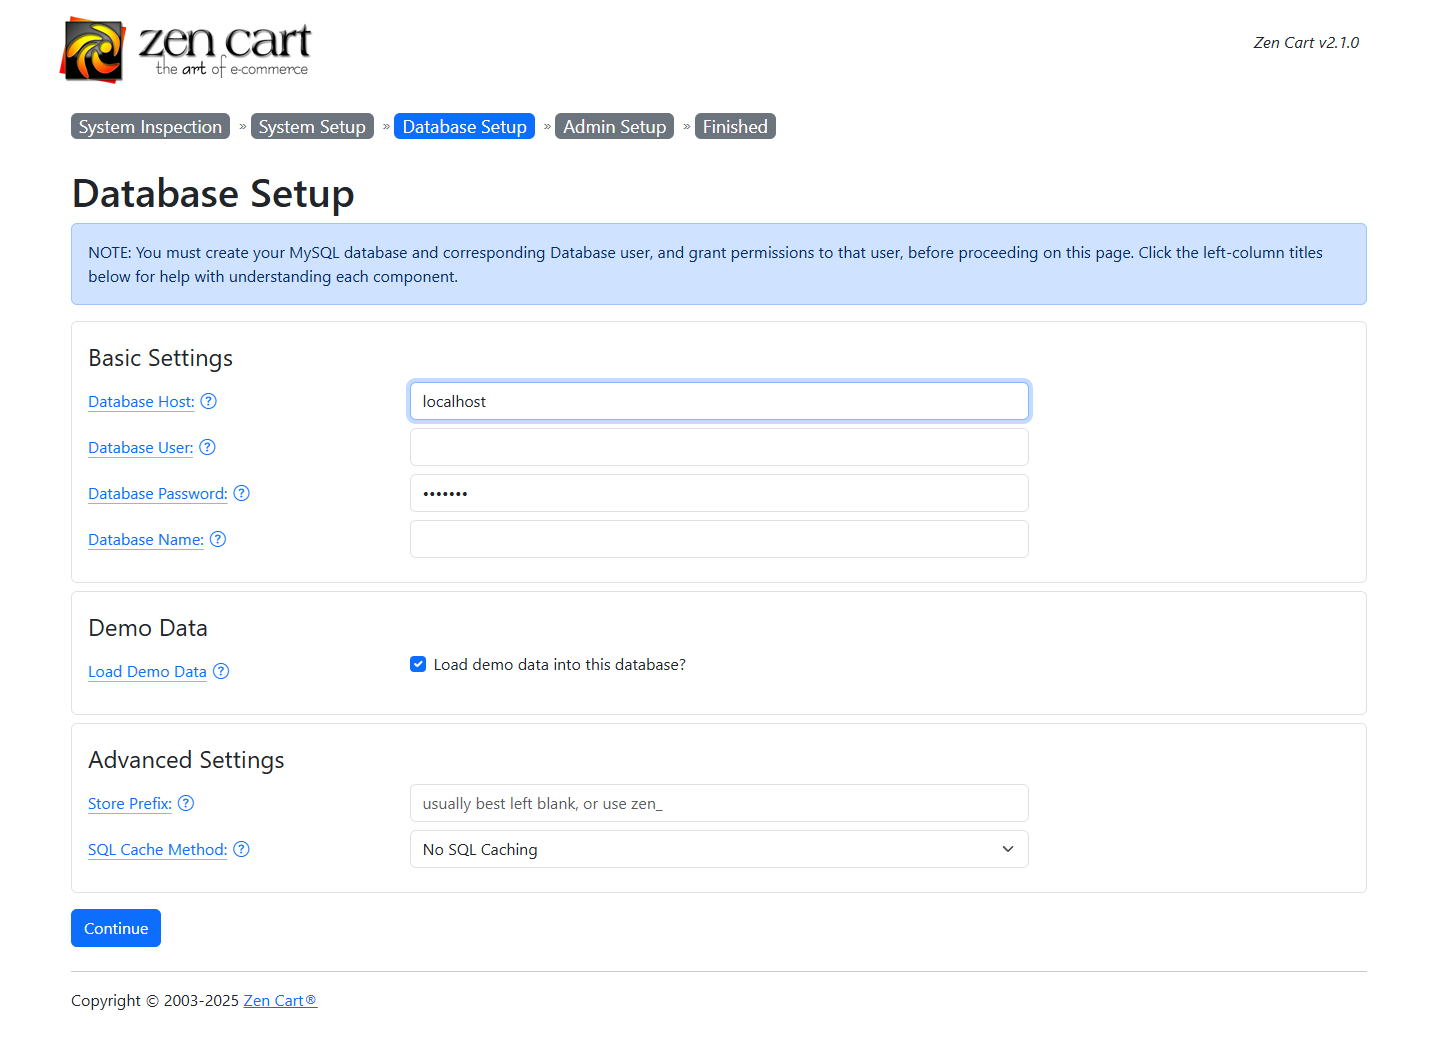Viewport: 1432px width, 1047px height.
Task: Open the Database Name help icon
Action: click(x=218, y=539)
